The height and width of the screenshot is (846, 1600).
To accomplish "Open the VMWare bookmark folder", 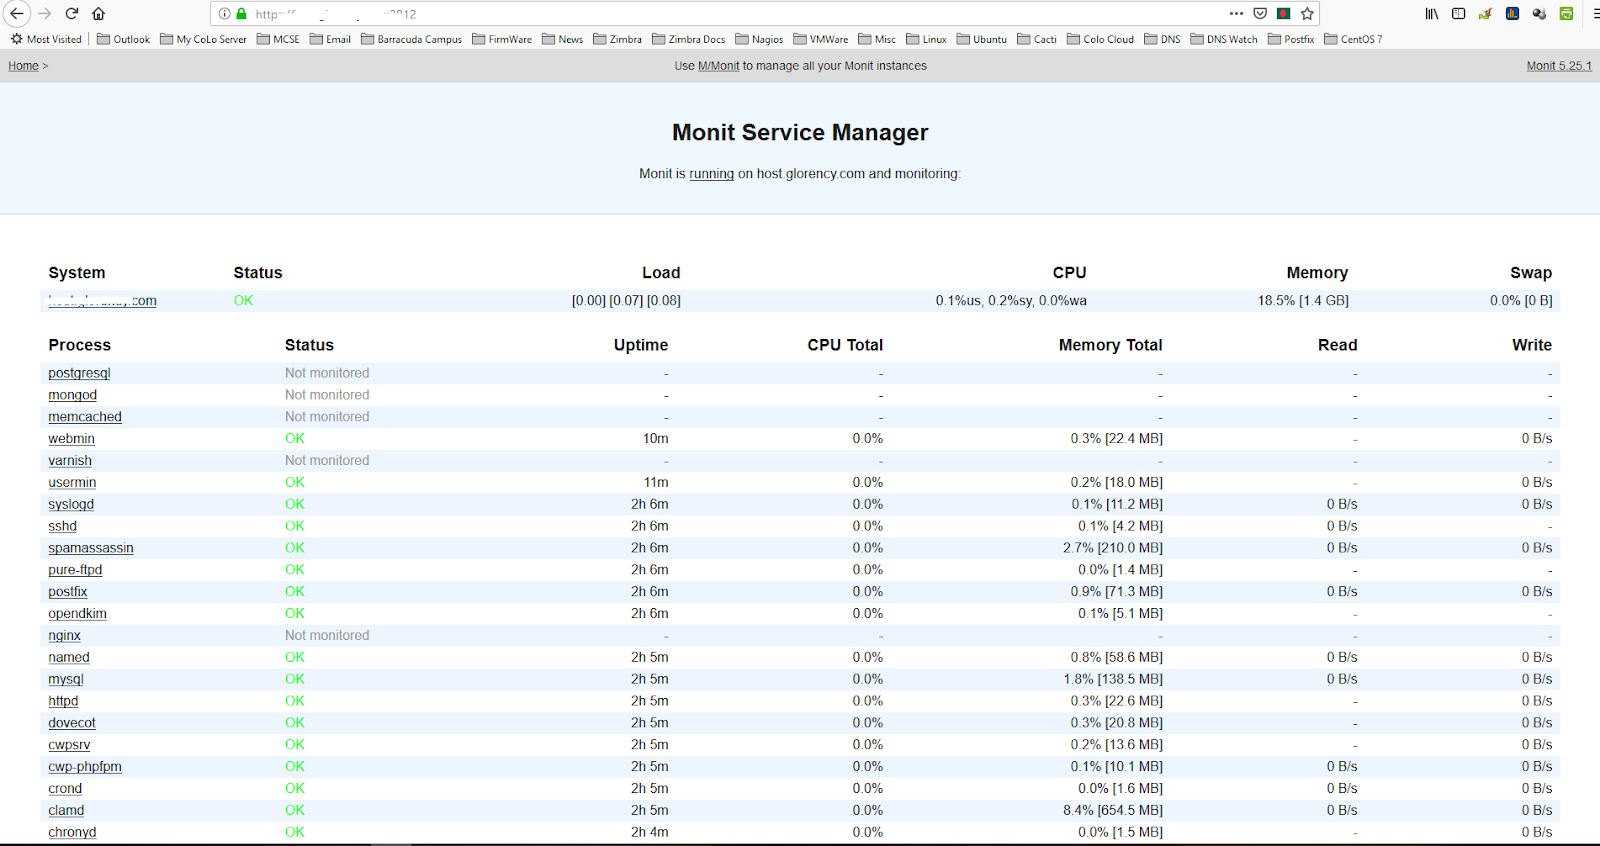I will 820,39.
